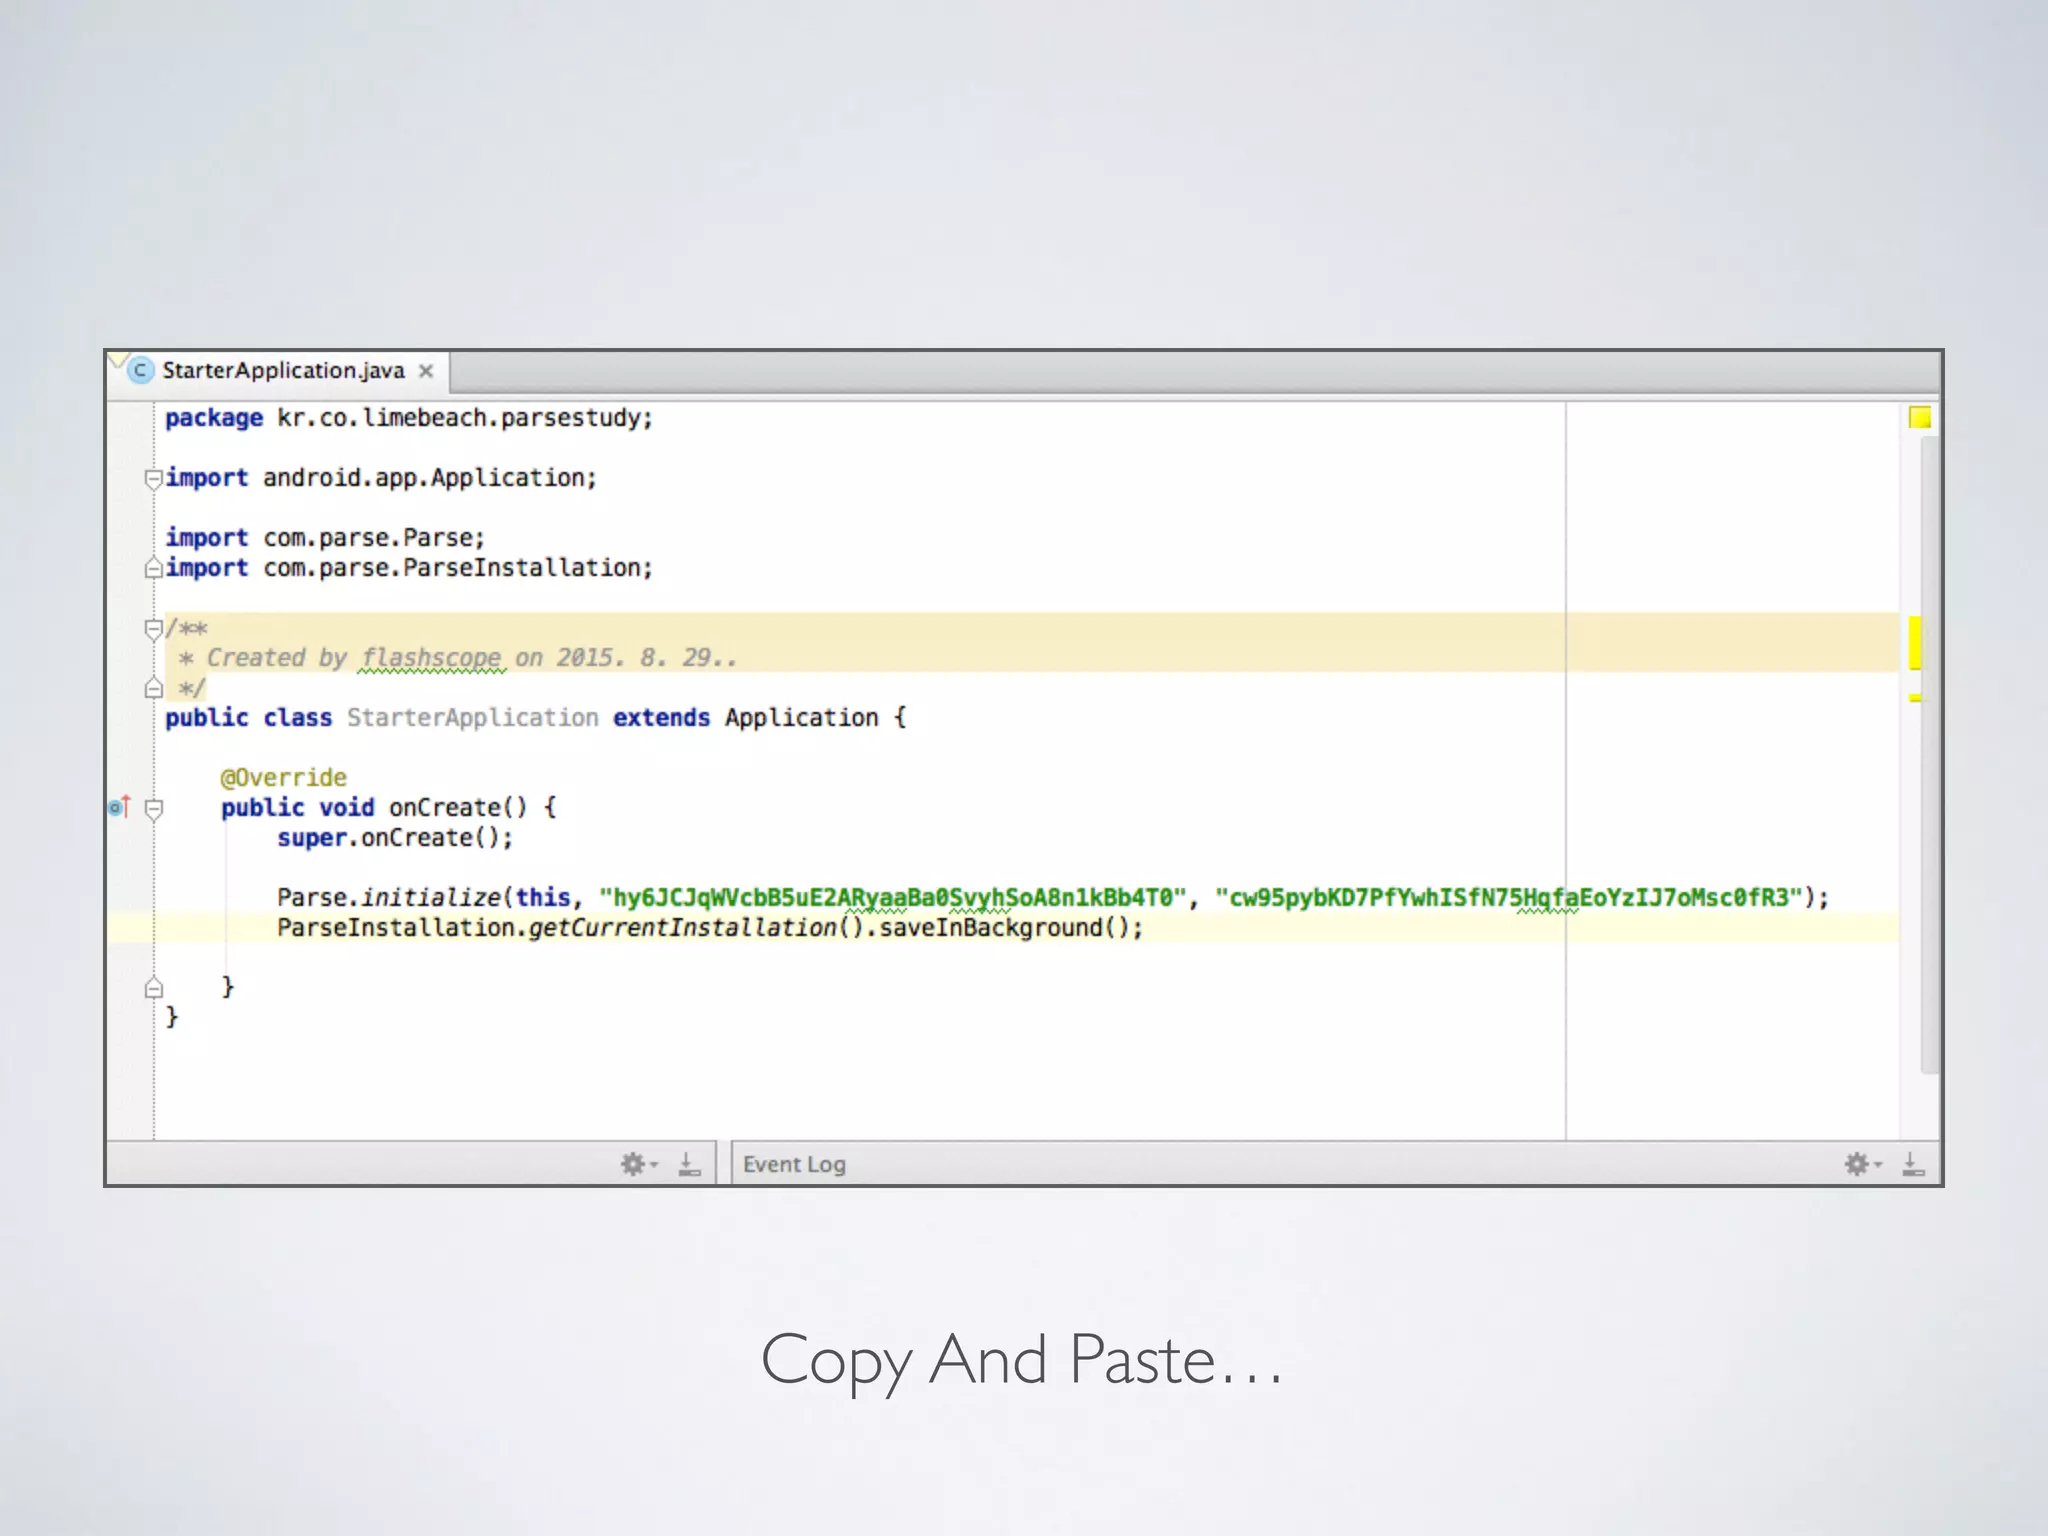
Task: Click the import com.parse.ParseInstallation line
Action: click(409, 568)
